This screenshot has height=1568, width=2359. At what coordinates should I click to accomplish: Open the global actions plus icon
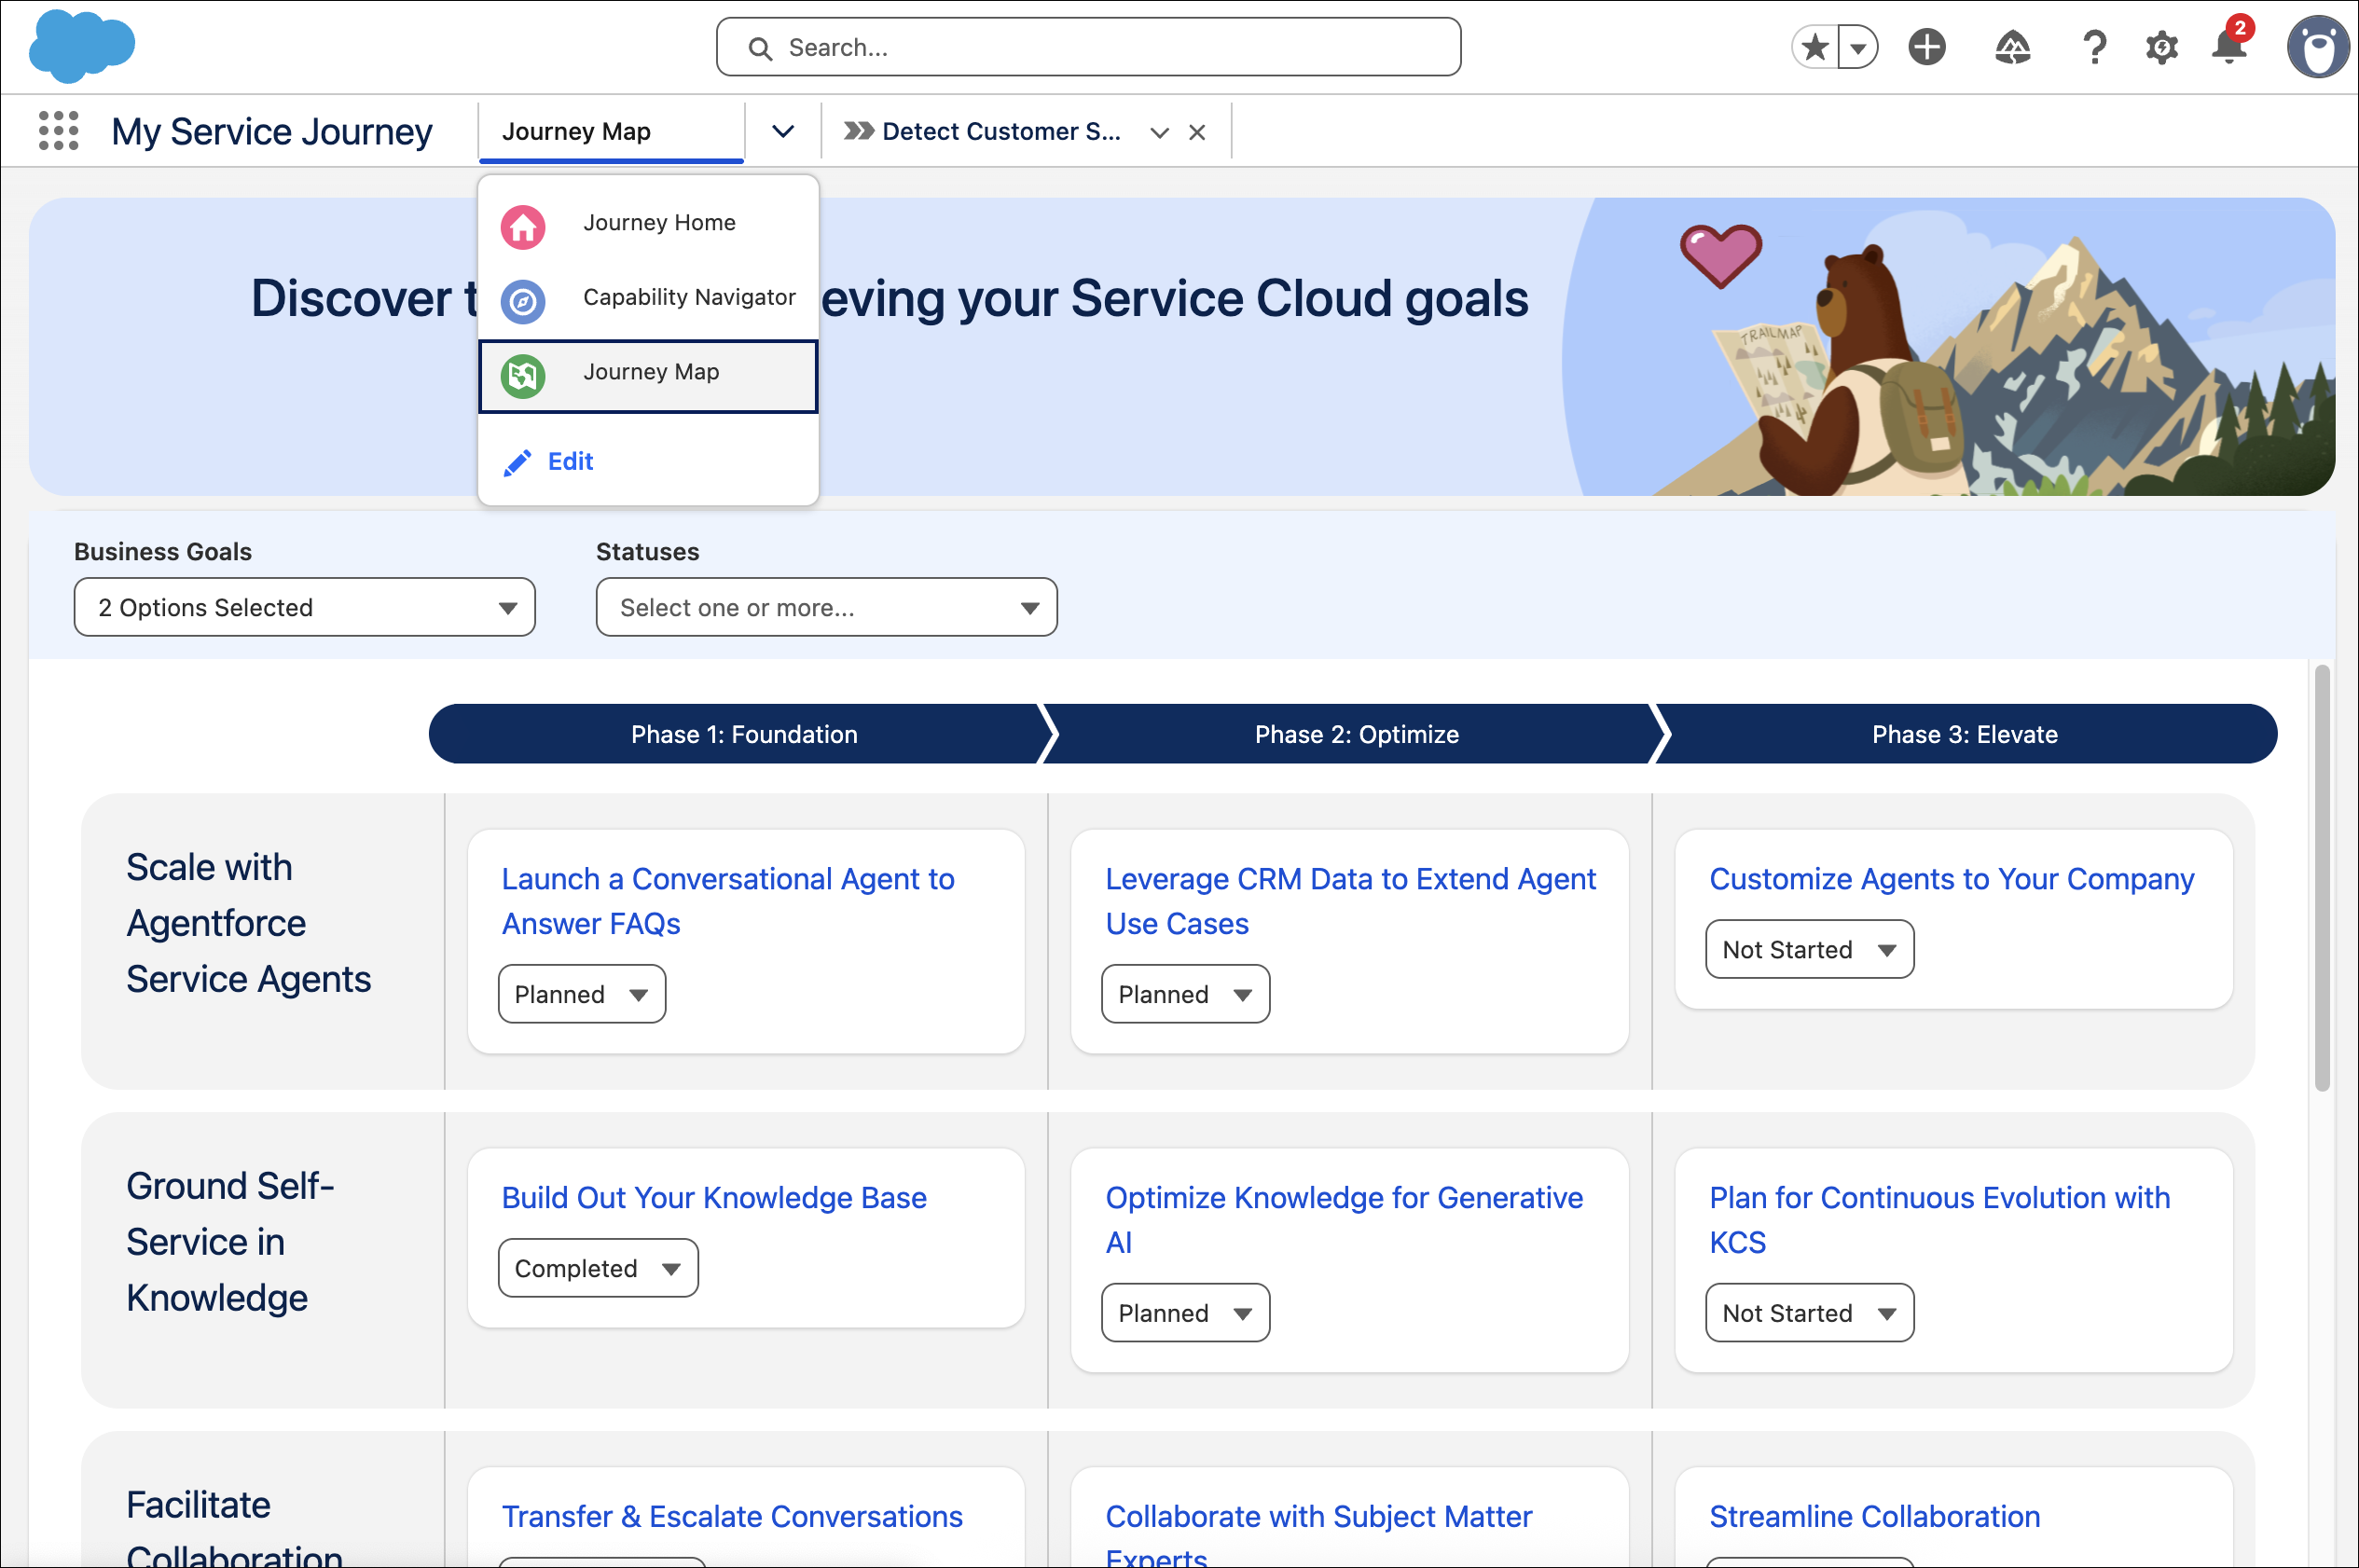tap(1926, 47)
